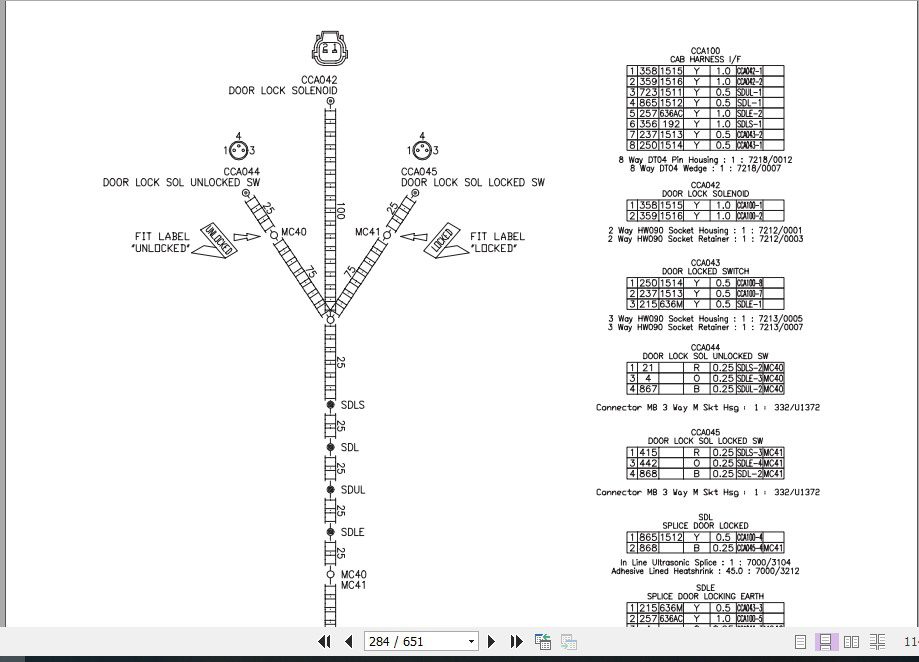The height and width of the screenshot is (662, 919).
Task: Switch to two-page facing view
Action: 852,641
